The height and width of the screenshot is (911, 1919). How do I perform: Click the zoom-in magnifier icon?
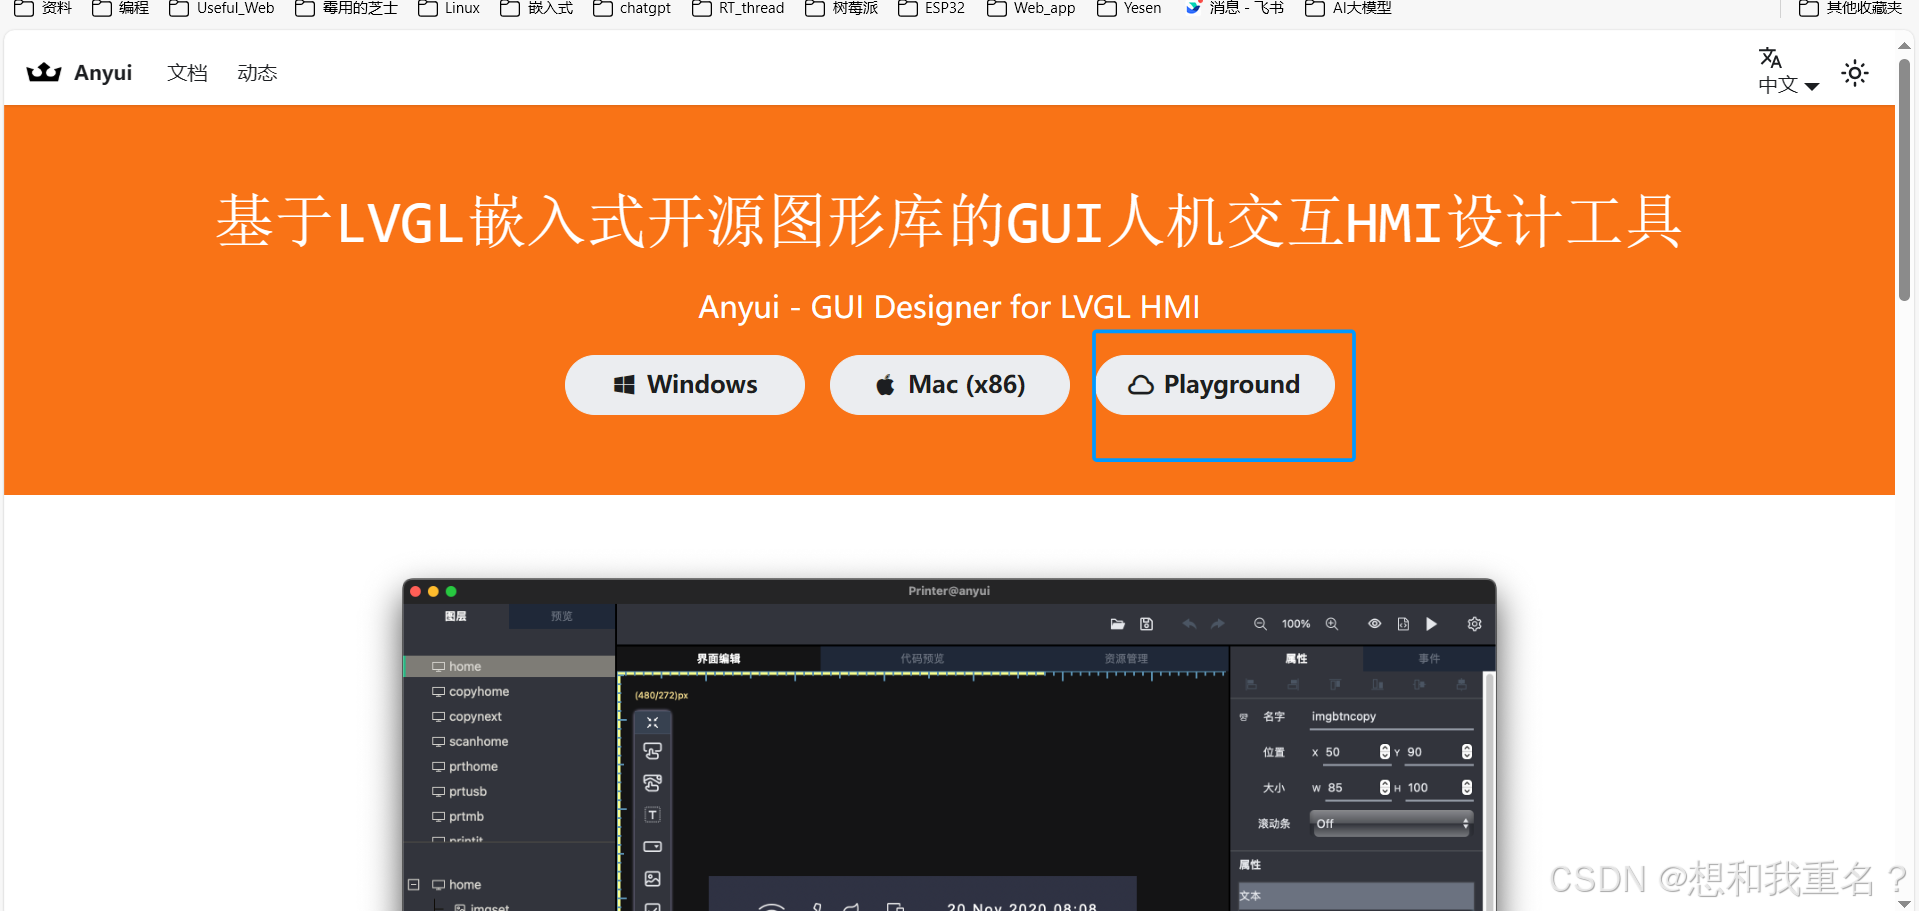1331,623
